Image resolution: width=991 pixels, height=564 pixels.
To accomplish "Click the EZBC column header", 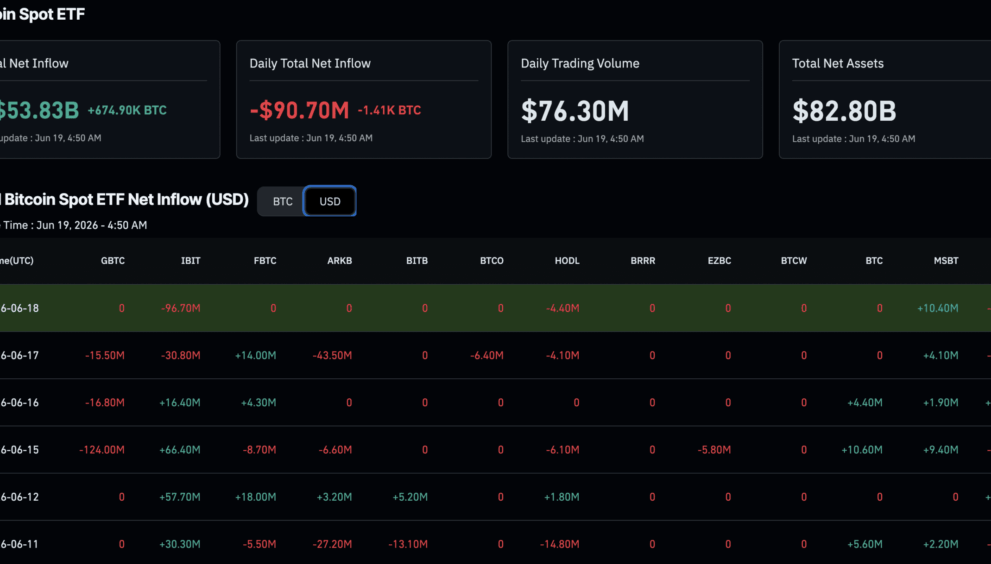I will [x=719, y=261].
